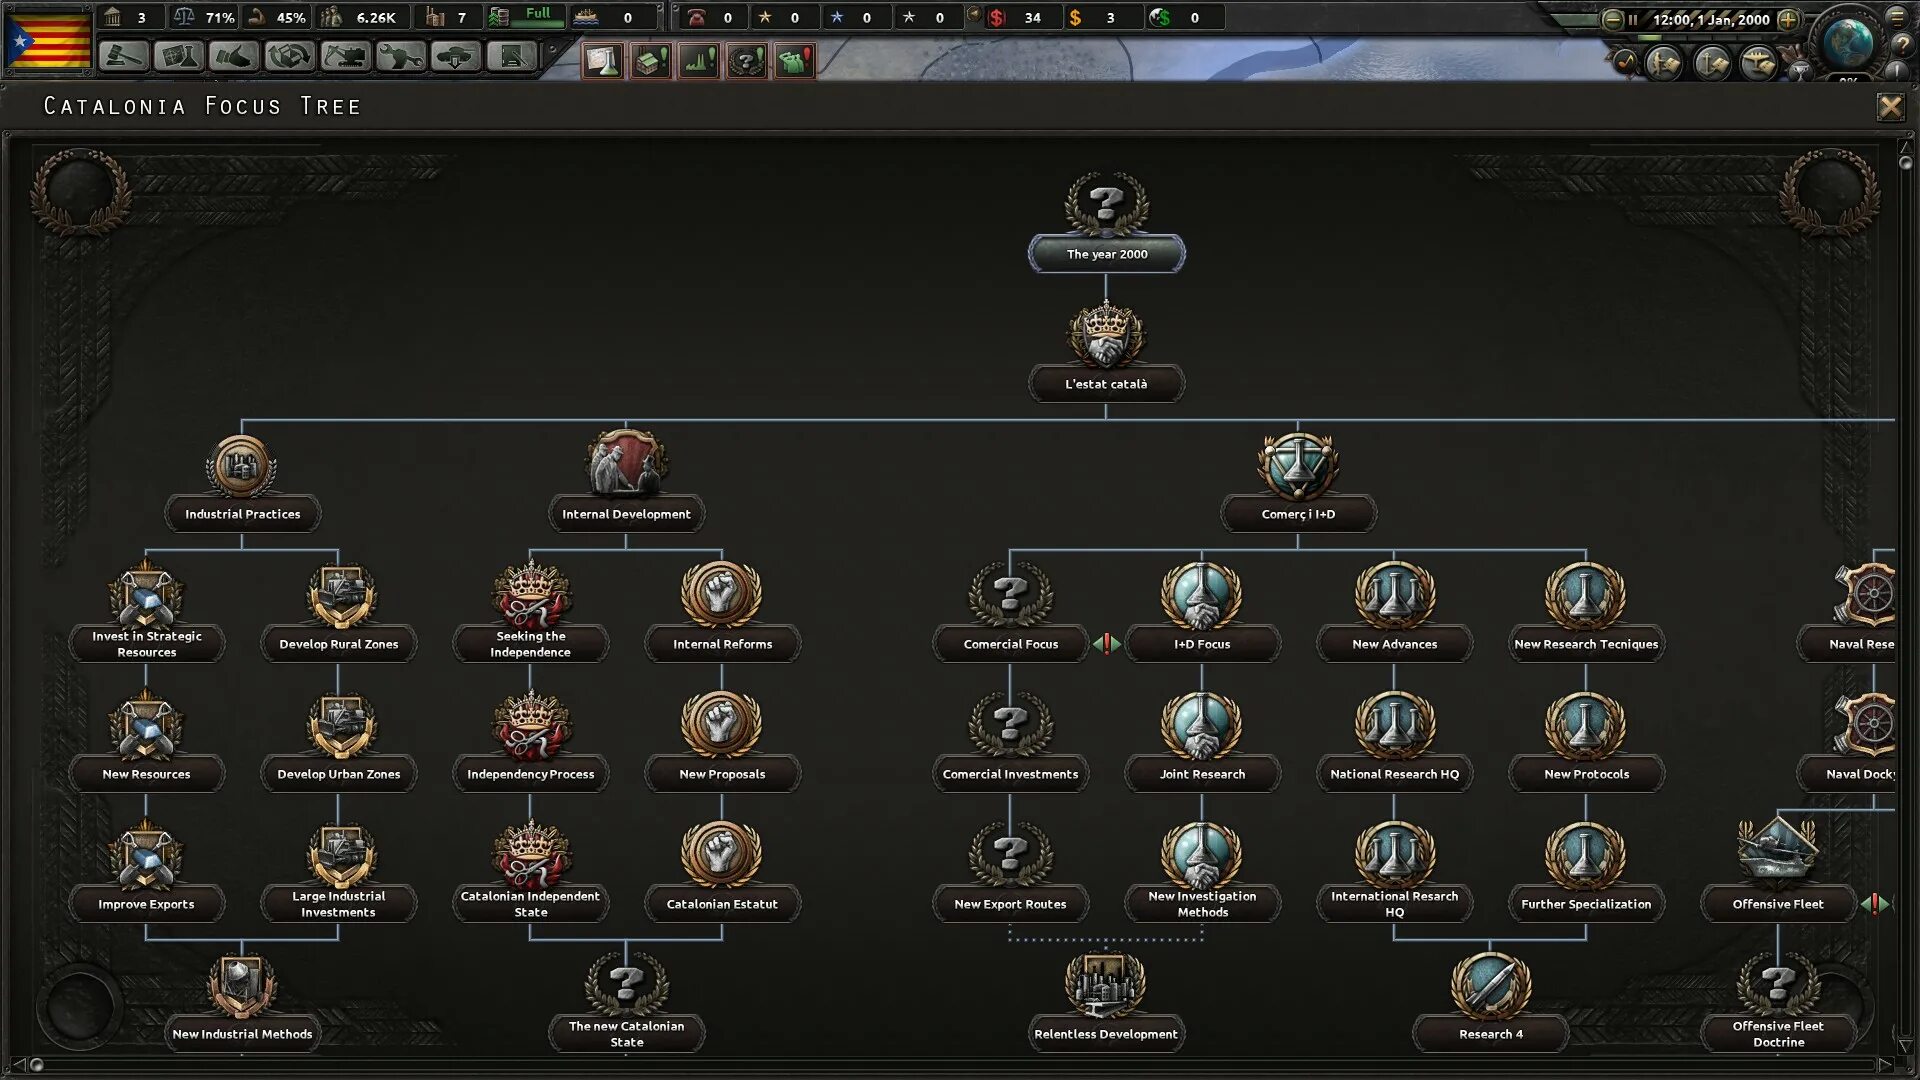Image resolution: width=1920 pixels, height=1080 pixels.
Task: Open the Logistics ledger button
Action: click(x=512, y=57)
